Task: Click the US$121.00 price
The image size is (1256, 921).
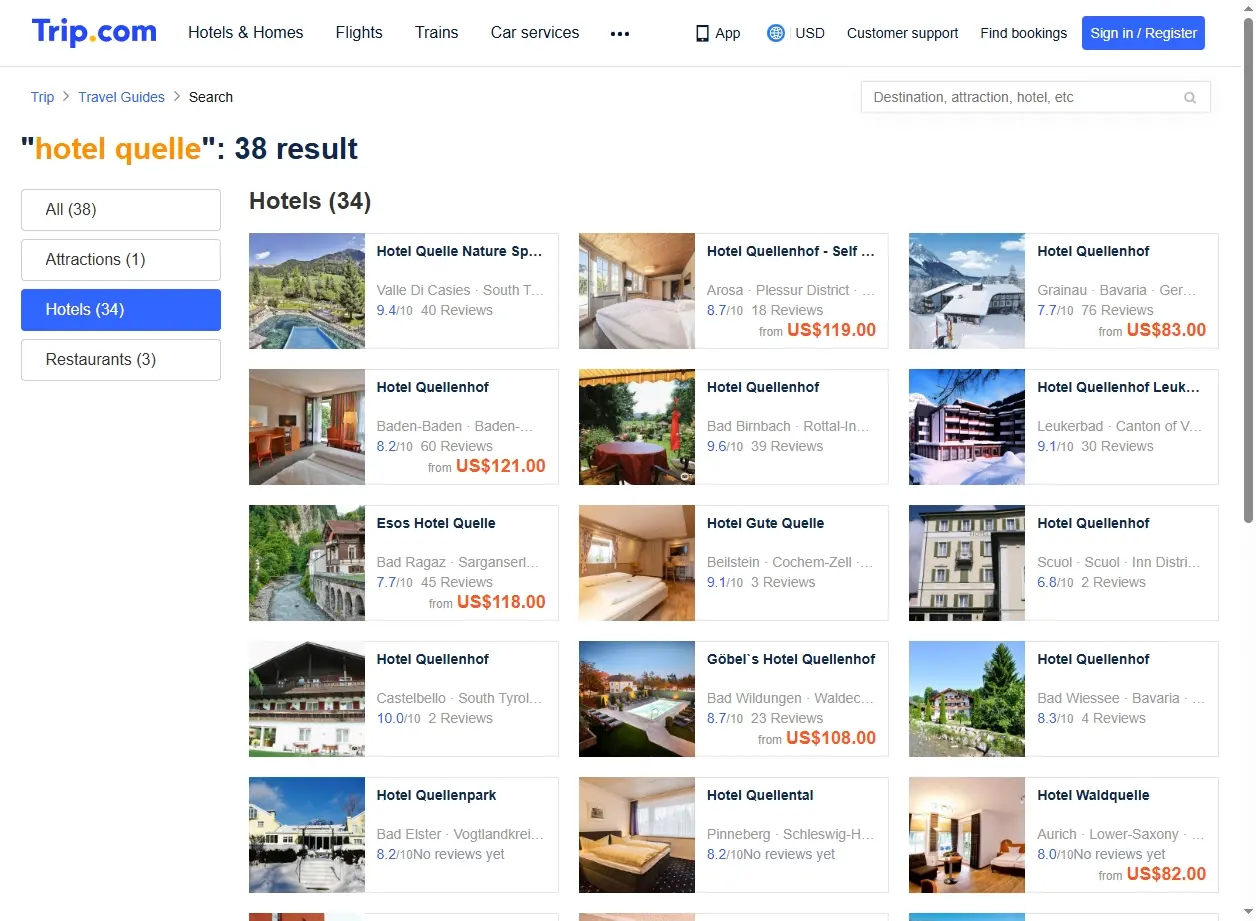Action: 501,467
